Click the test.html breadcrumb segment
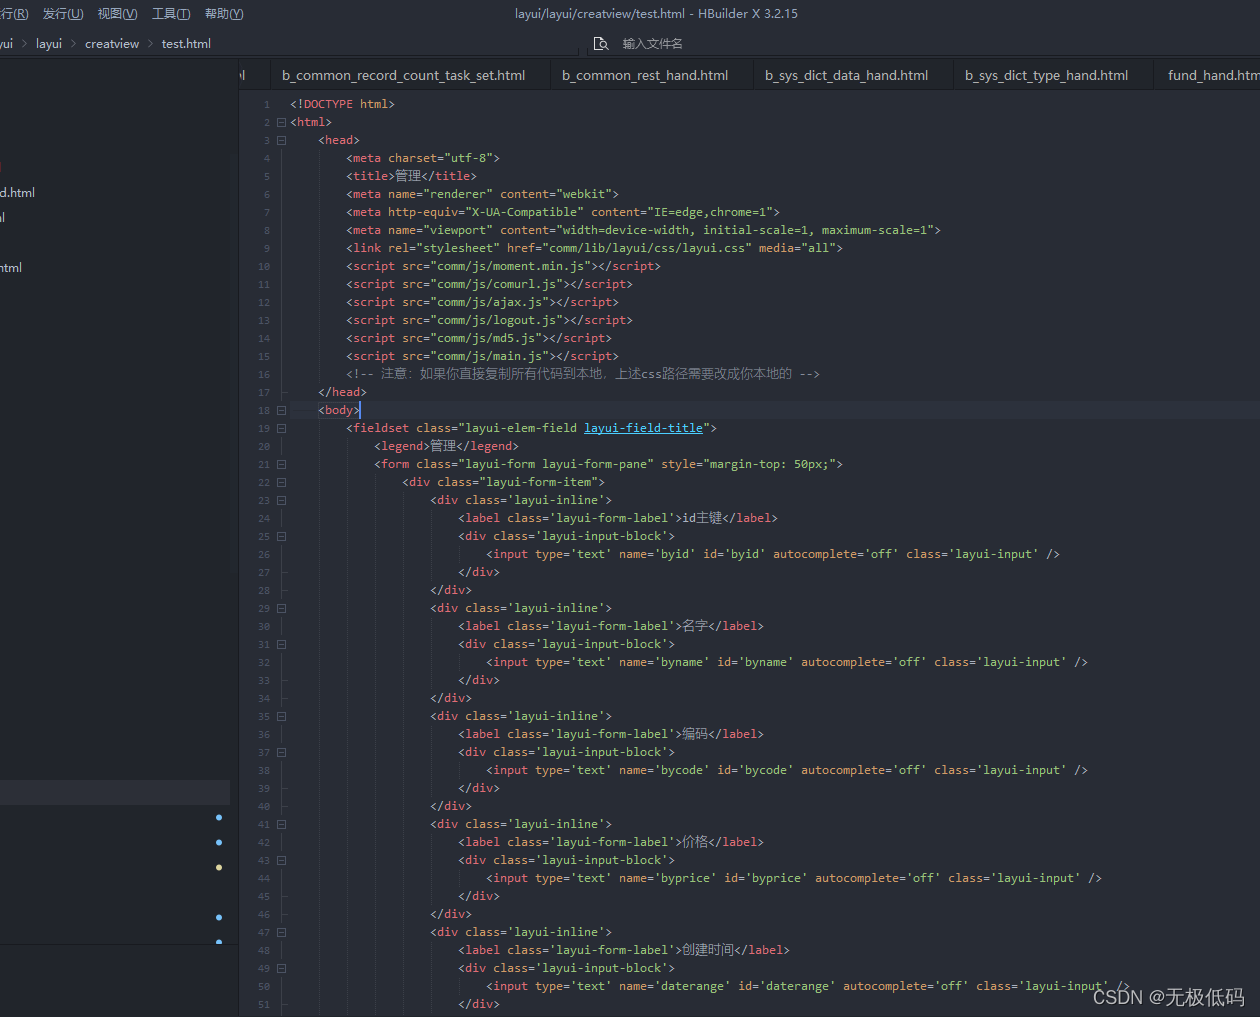 coord(186,44)
